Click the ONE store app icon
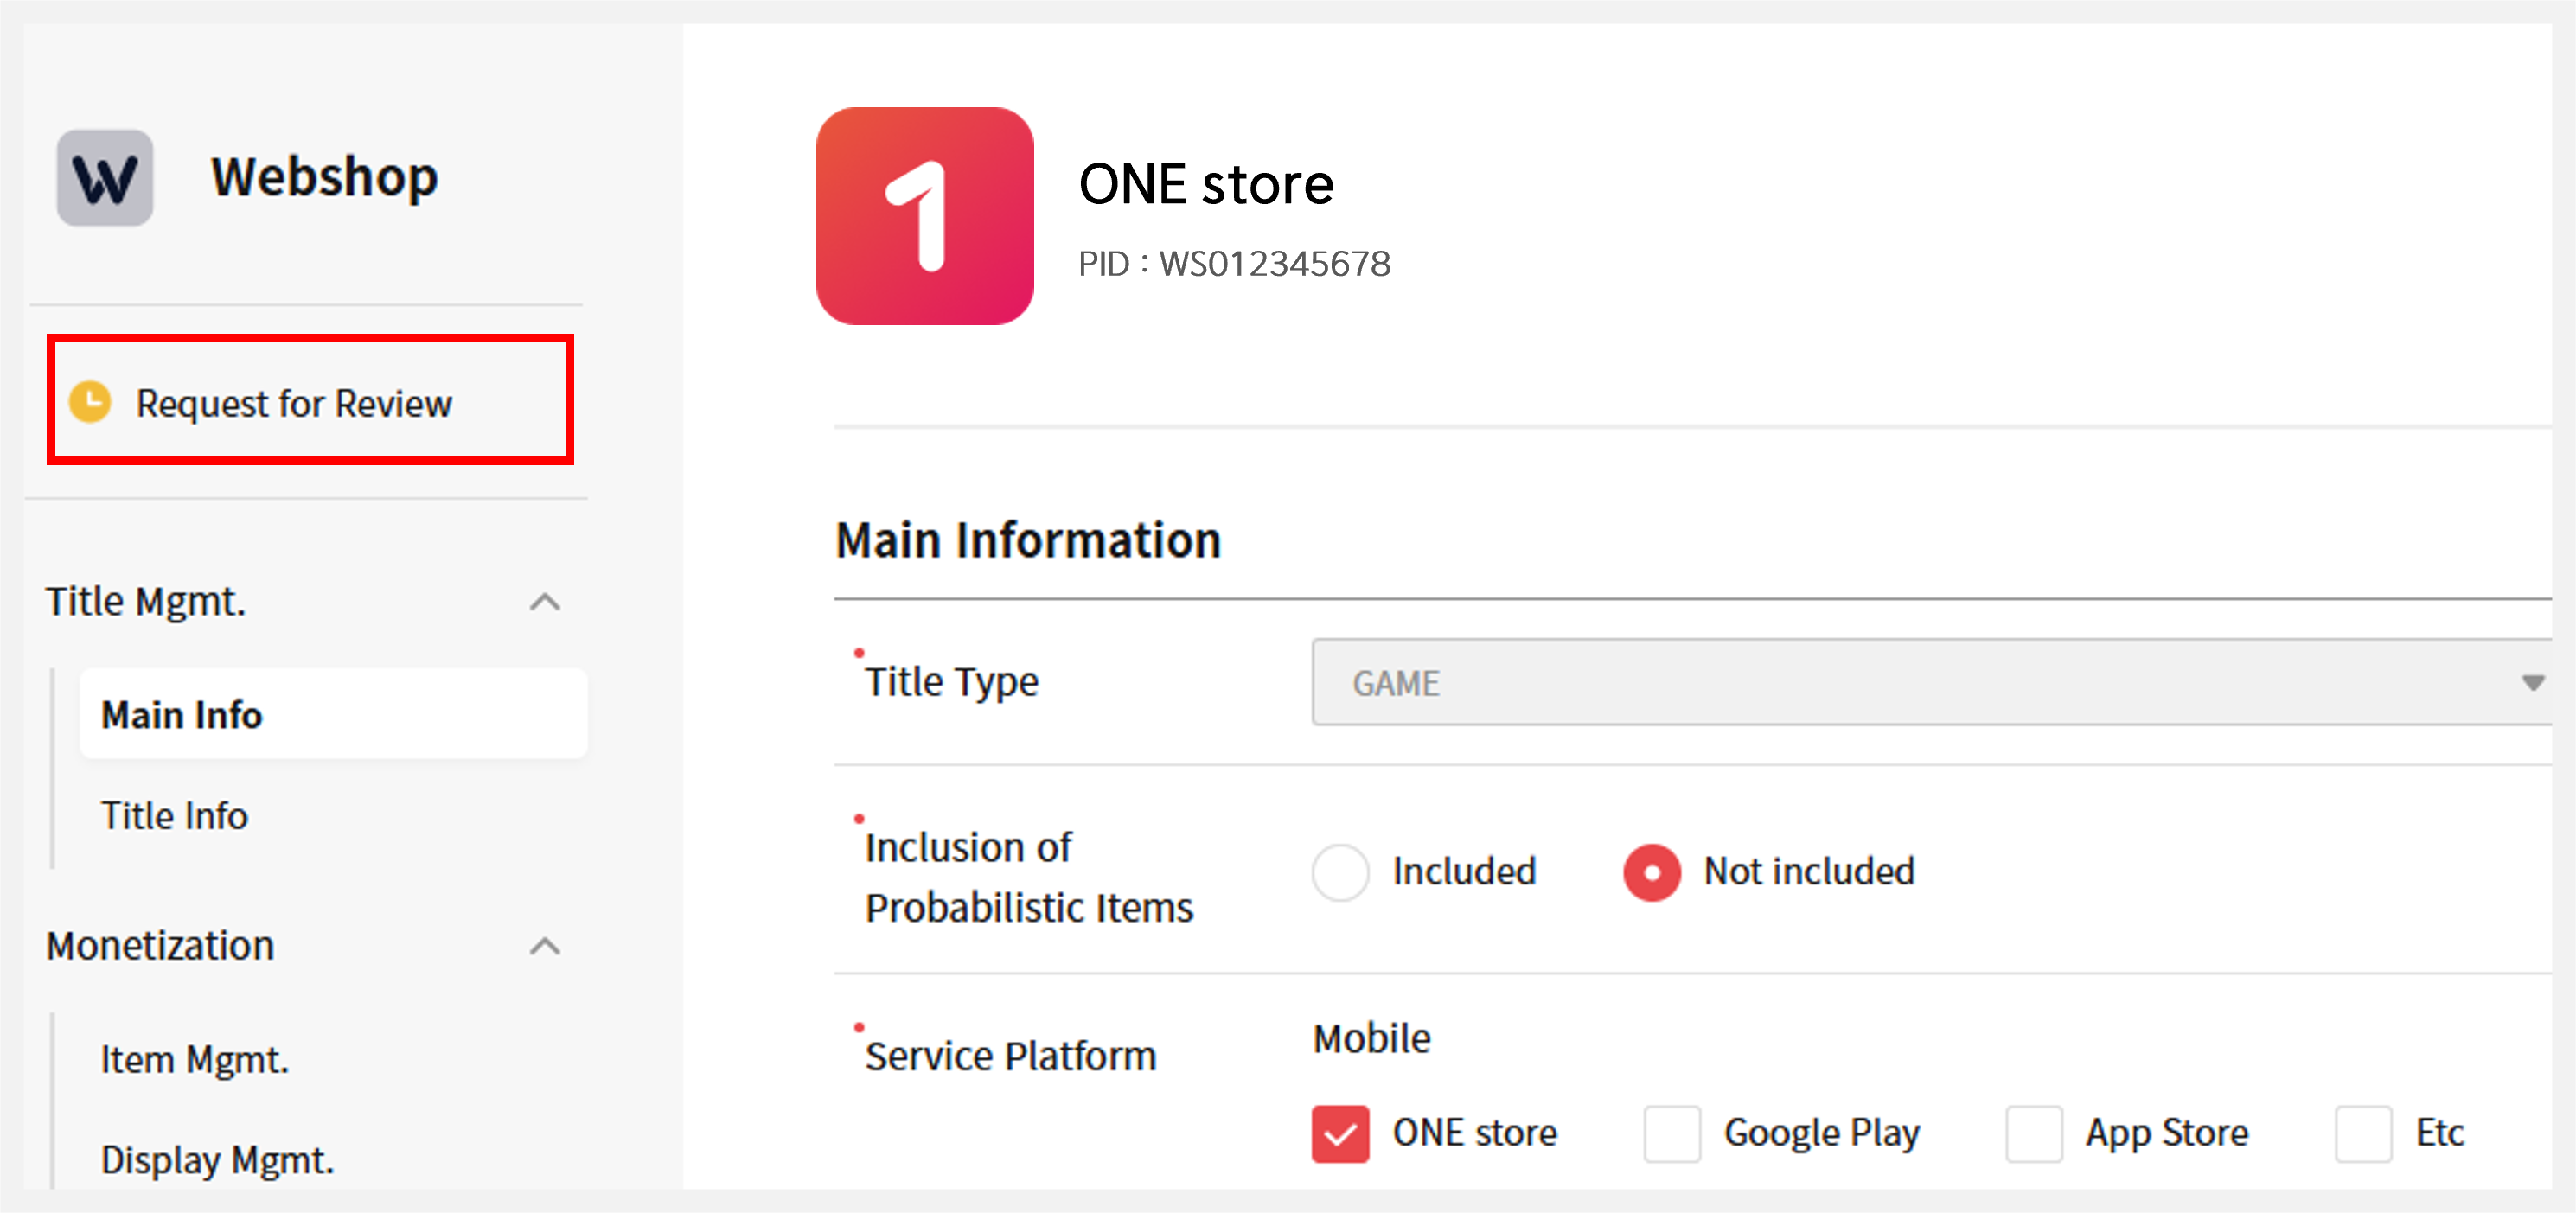 924,216
